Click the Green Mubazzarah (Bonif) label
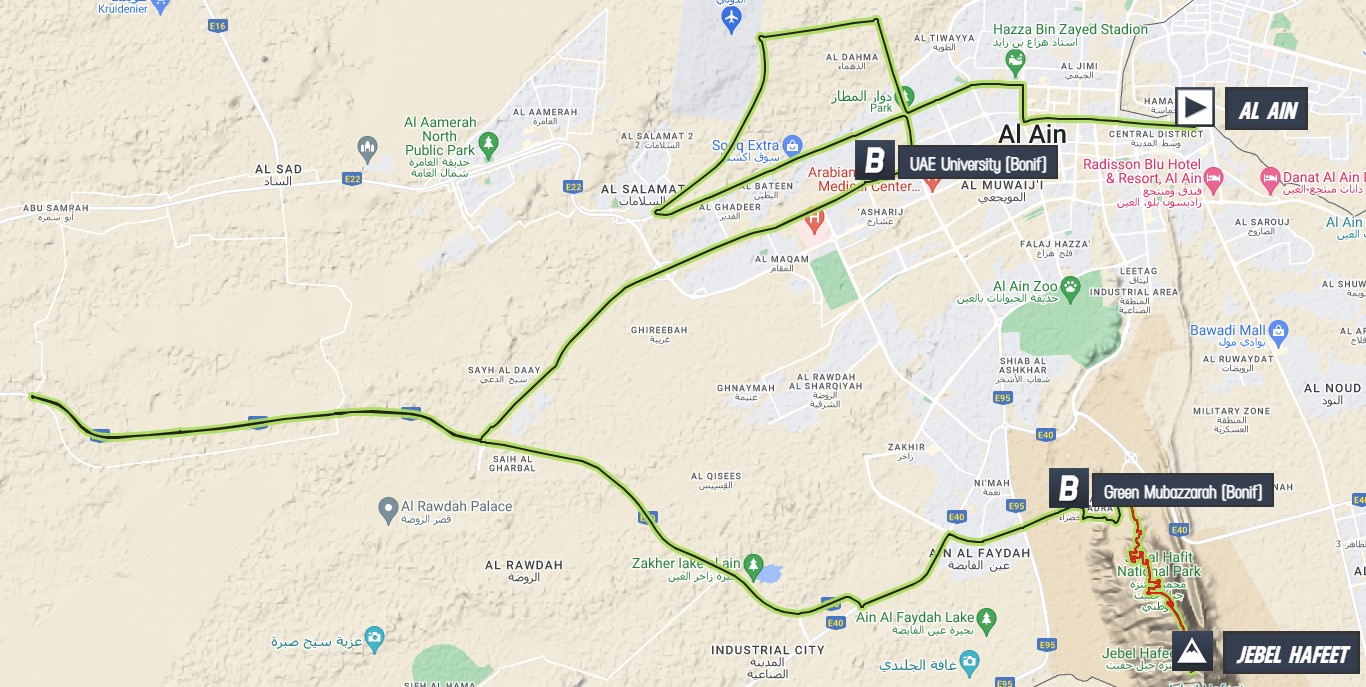Viewport: 1366px width, 687px height. point(1182,490)
